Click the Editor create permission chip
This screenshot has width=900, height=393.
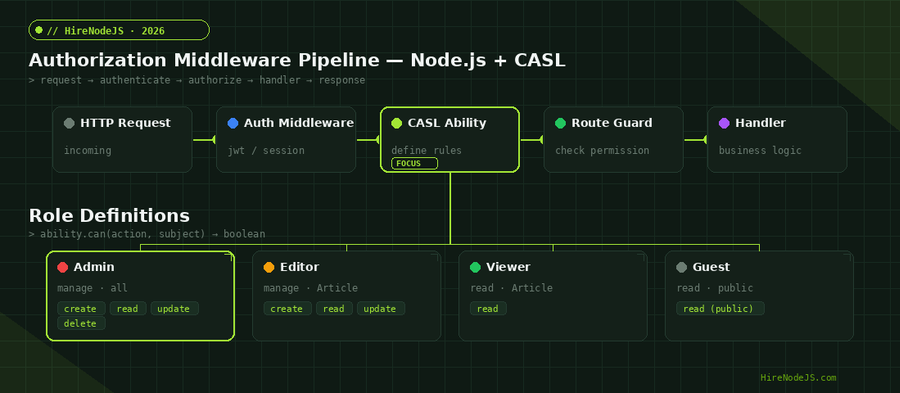pyautogui.click(x=288, y=309)
